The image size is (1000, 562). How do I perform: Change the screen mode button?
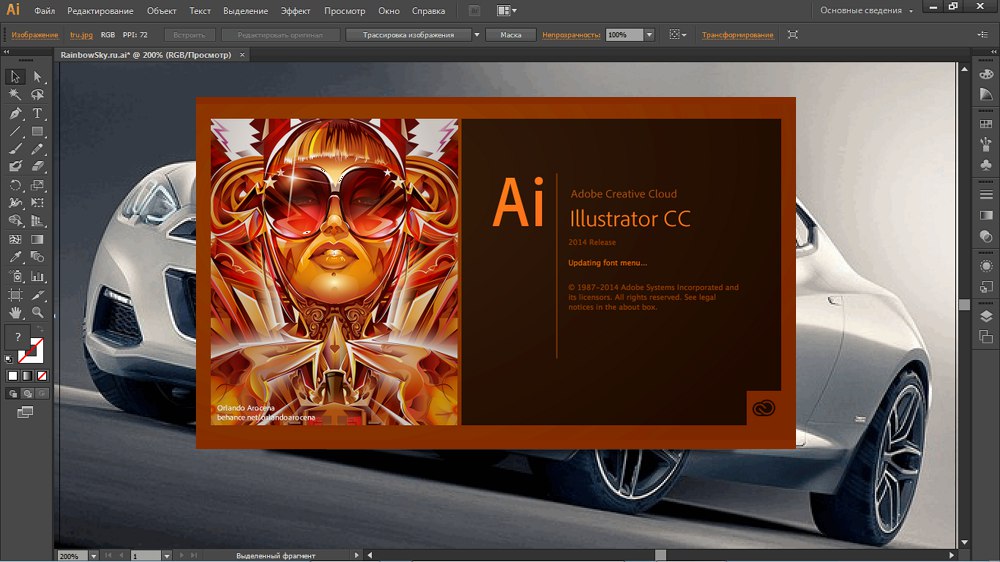[x=25, y=413]
